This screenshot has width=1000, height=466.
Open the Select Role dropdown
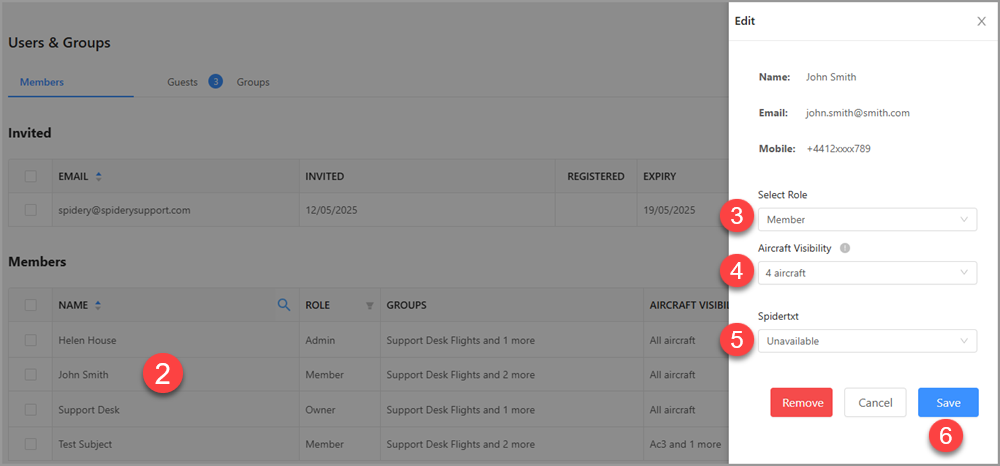pyautogui.click(x=867, y=219)
